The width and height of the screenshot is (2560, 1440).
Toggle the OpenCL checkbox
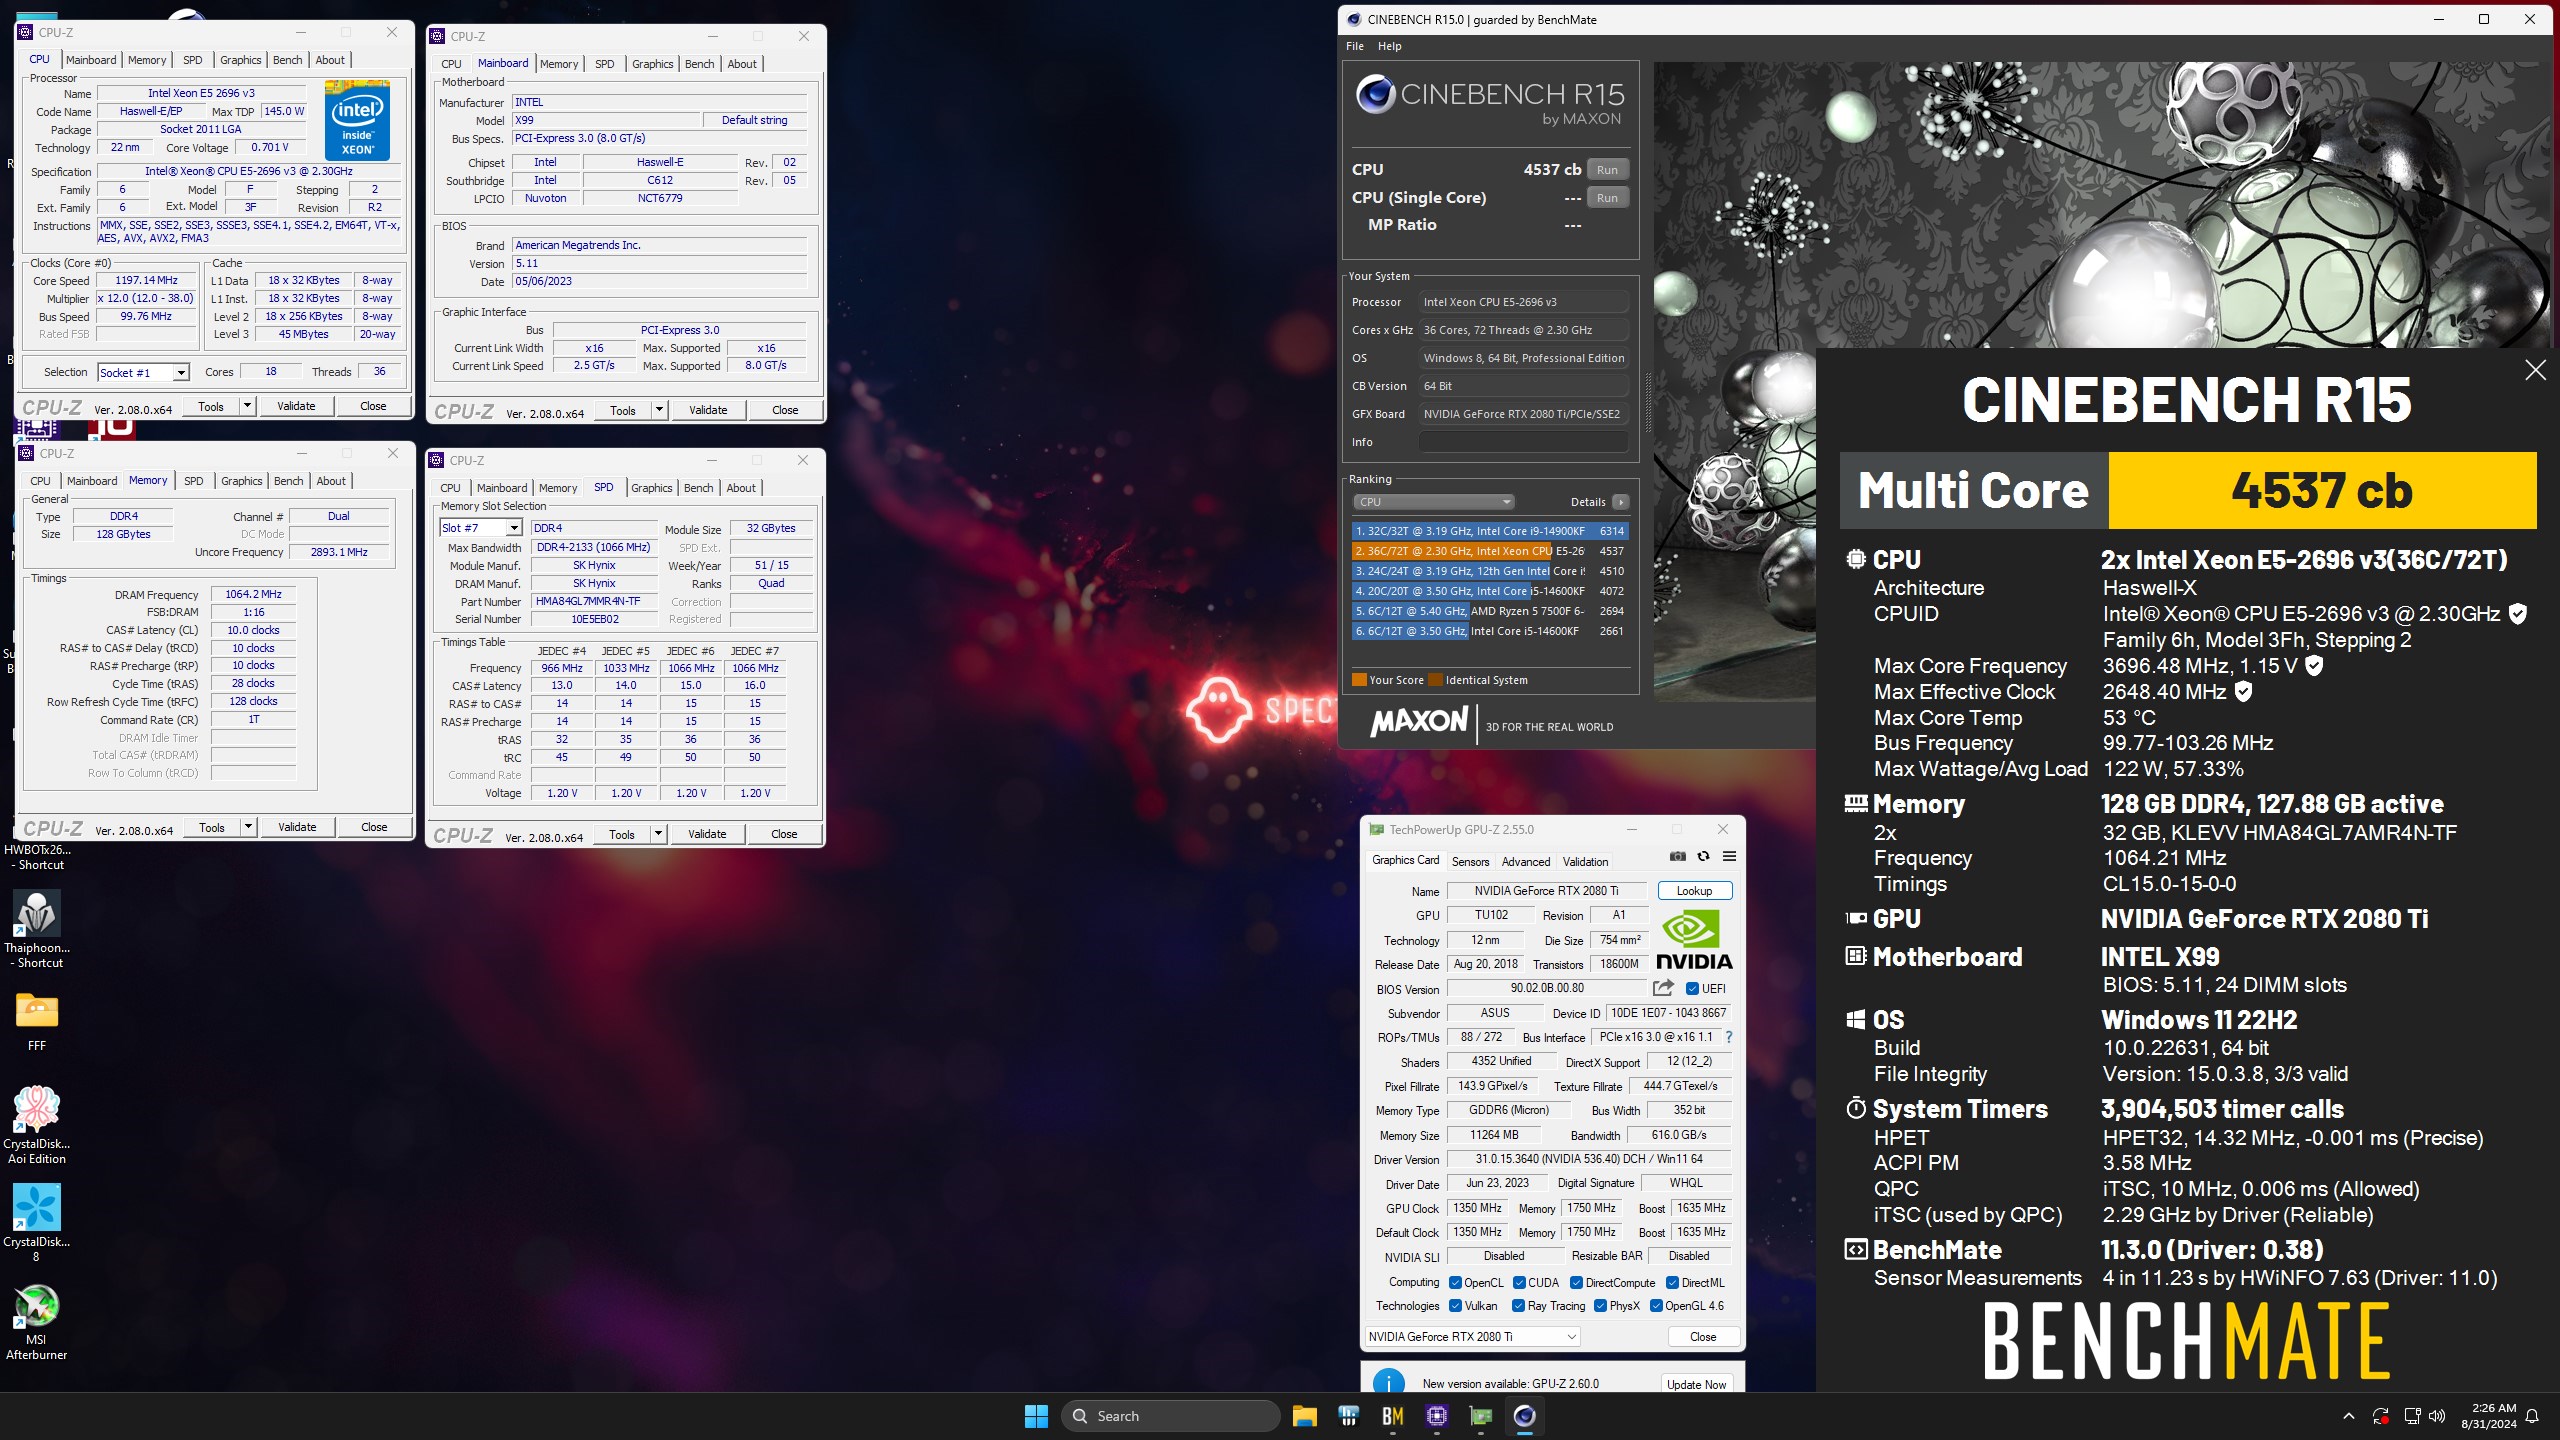pyautogui.click(x=1456, y=1283)
